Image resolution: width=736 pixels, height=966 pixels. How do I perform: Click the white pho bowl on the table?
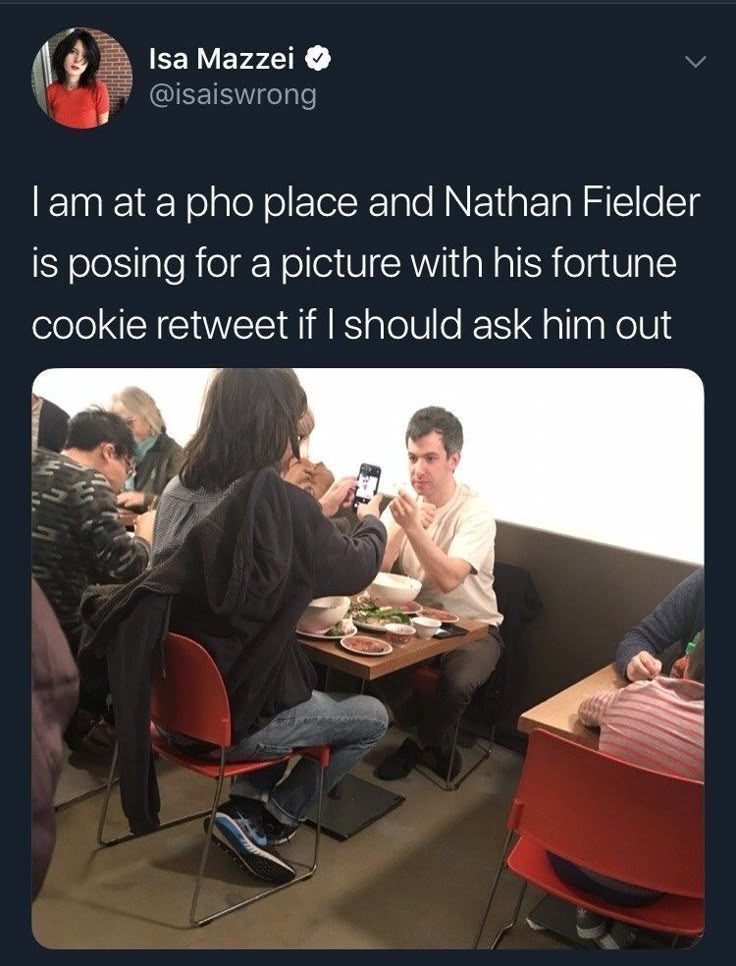[x=394, y=588]
